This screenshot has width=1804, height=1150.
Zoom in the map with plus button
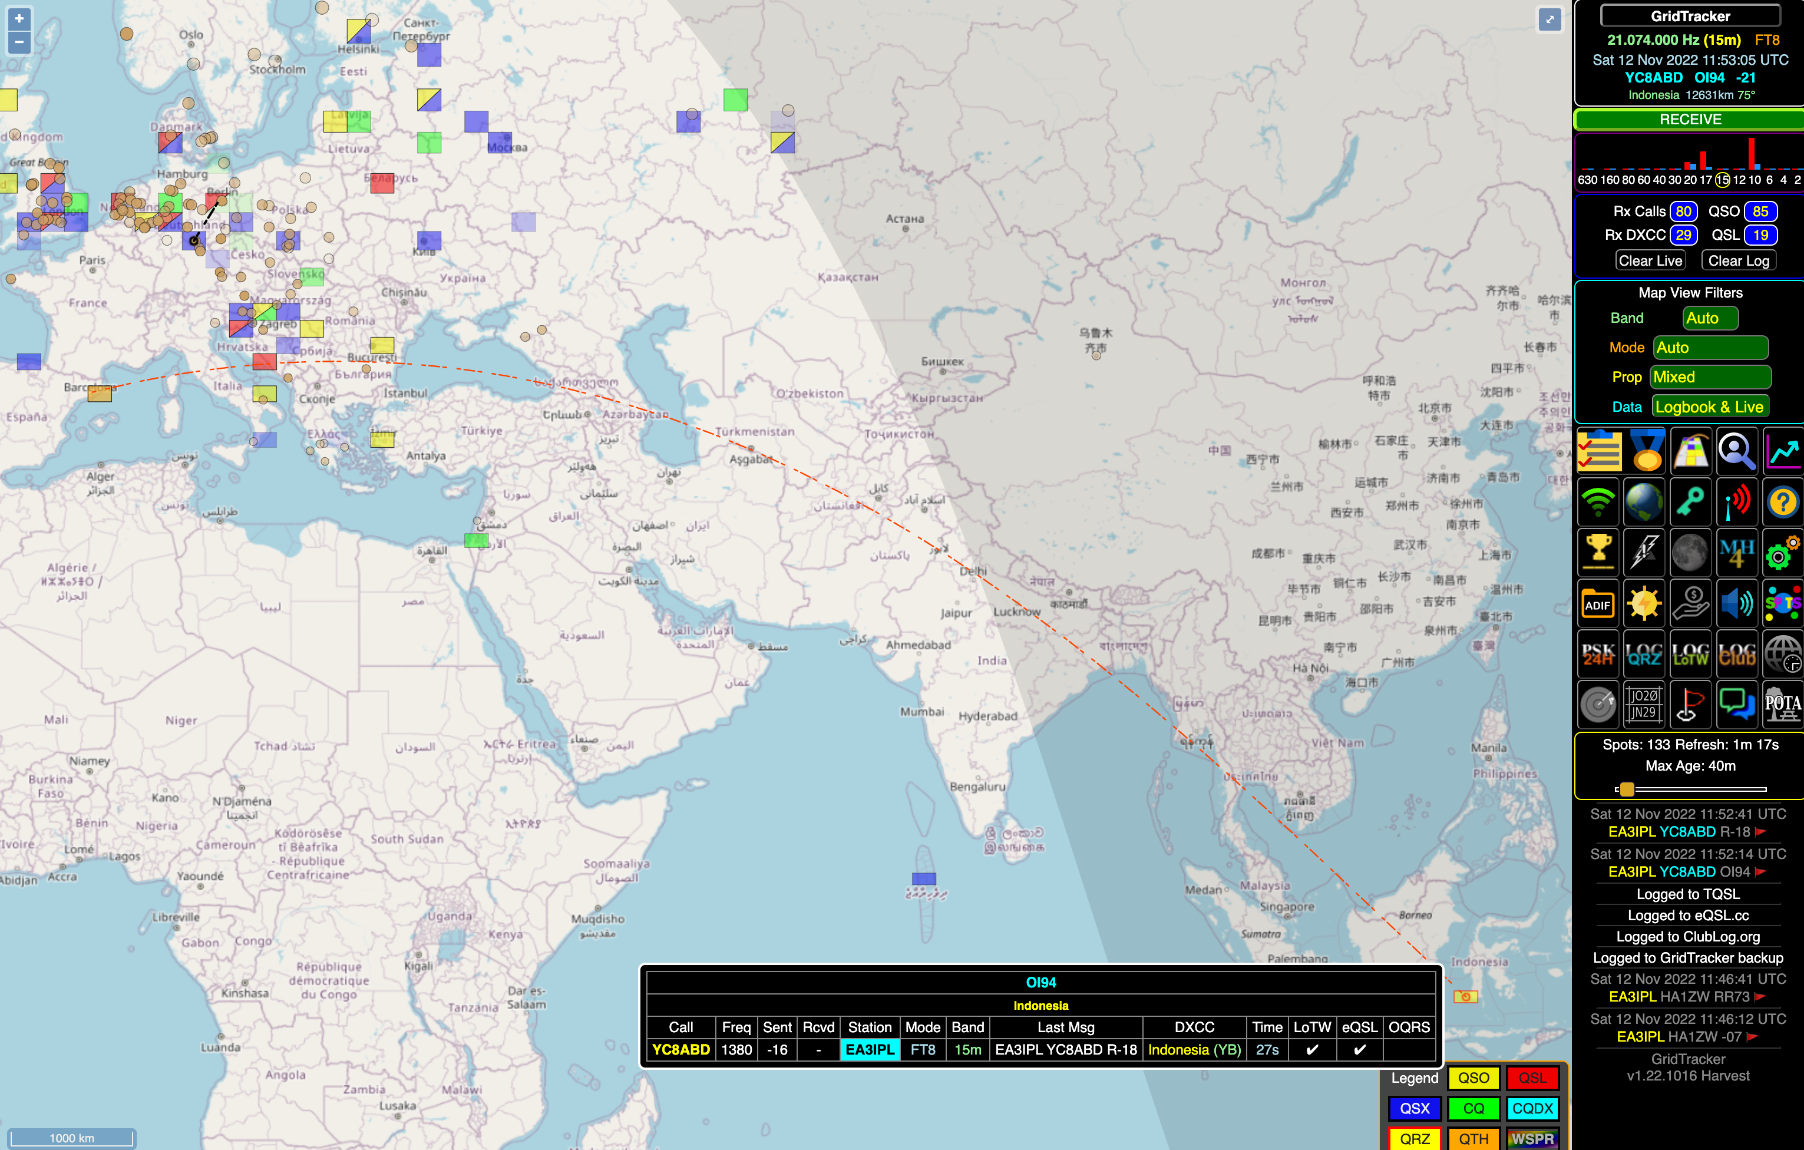(x=19, y=18)
